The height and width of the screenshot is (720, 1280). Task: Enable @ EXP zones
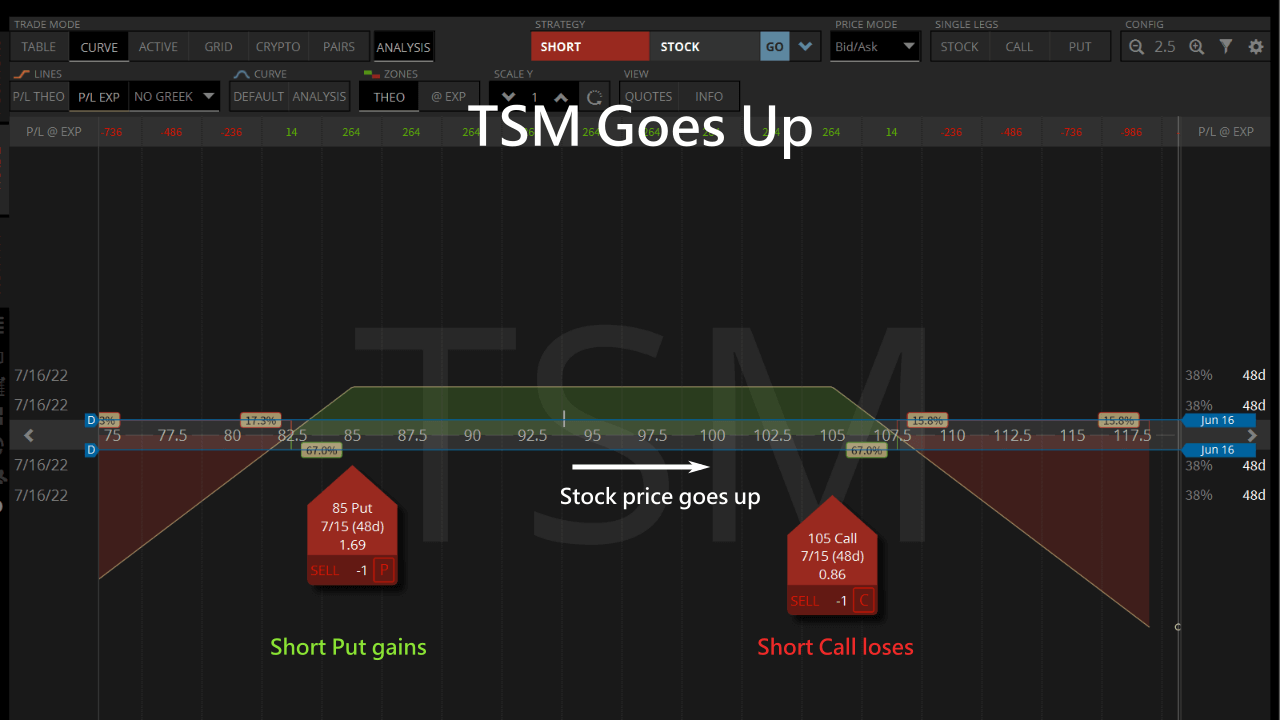449,97
